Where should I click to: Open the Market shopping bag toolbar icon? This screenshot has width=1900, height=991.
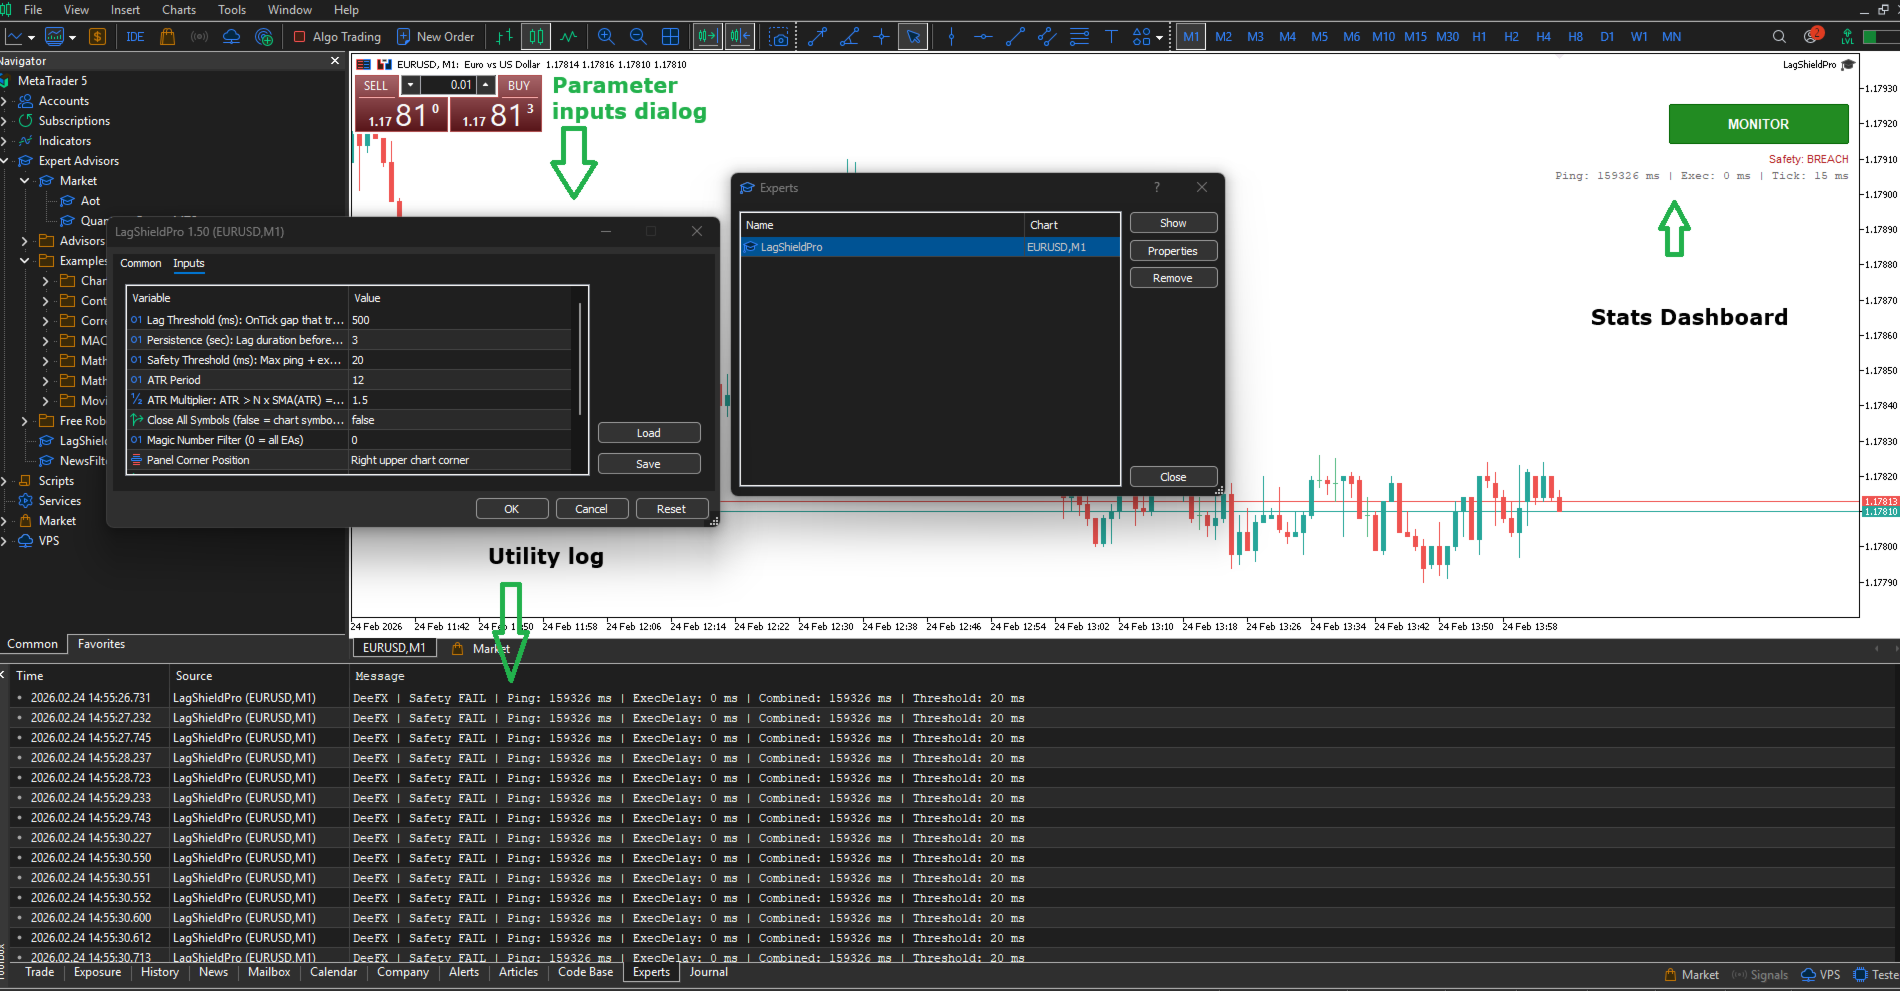pyautogui.click(x=167, y=37)
